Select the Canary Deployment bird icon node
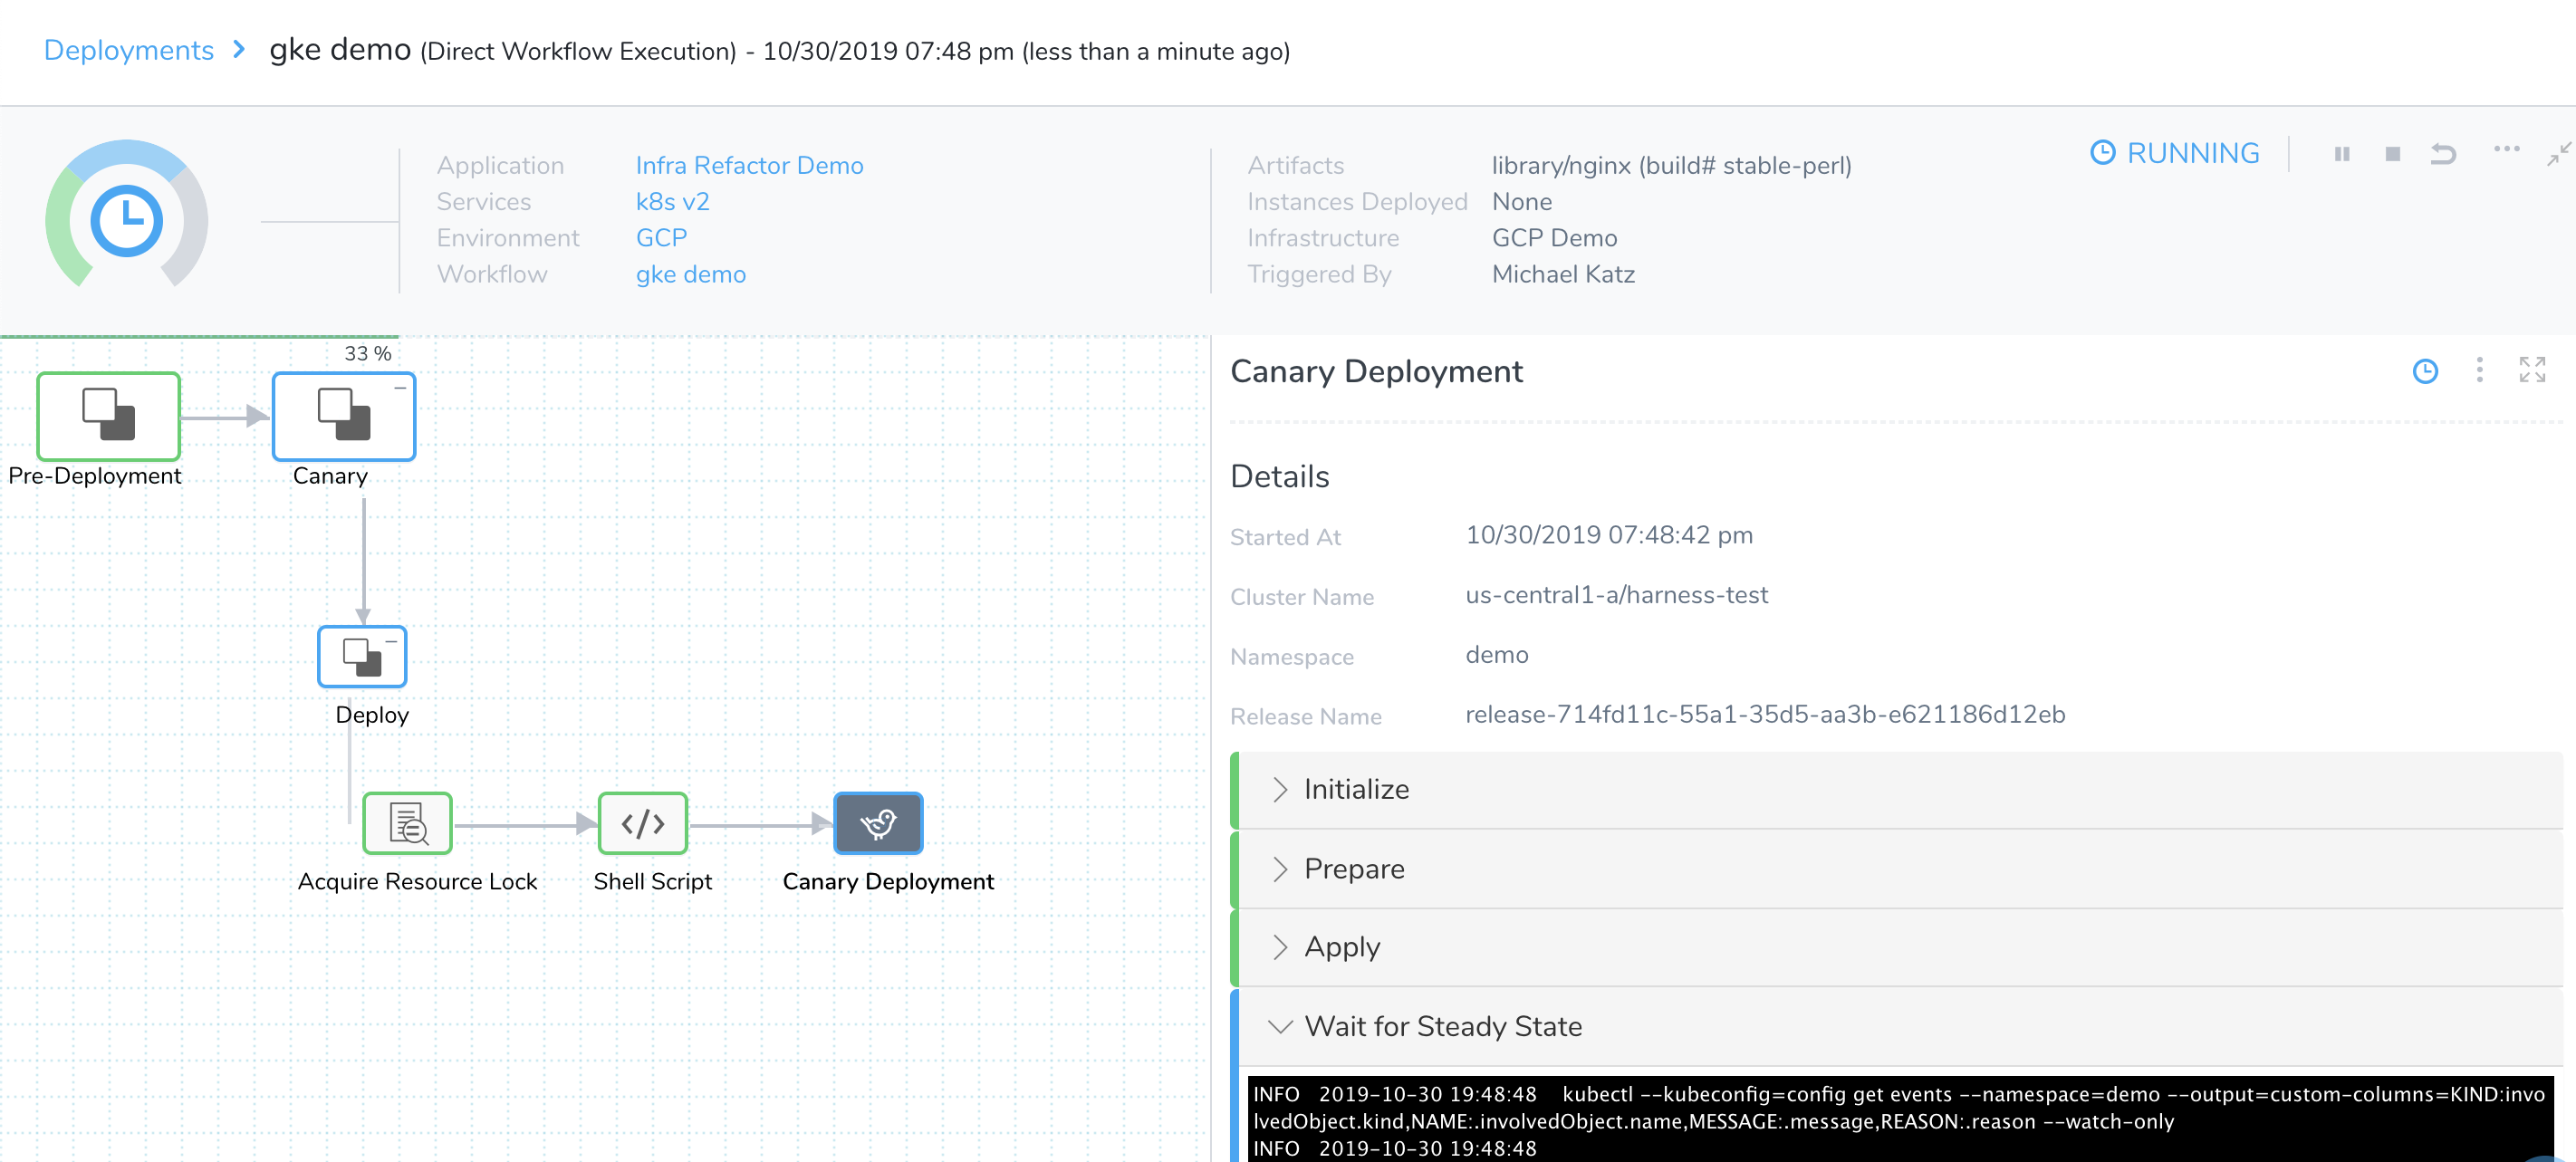Viewport: 2576px width, 1162px height. pos(878,823)
